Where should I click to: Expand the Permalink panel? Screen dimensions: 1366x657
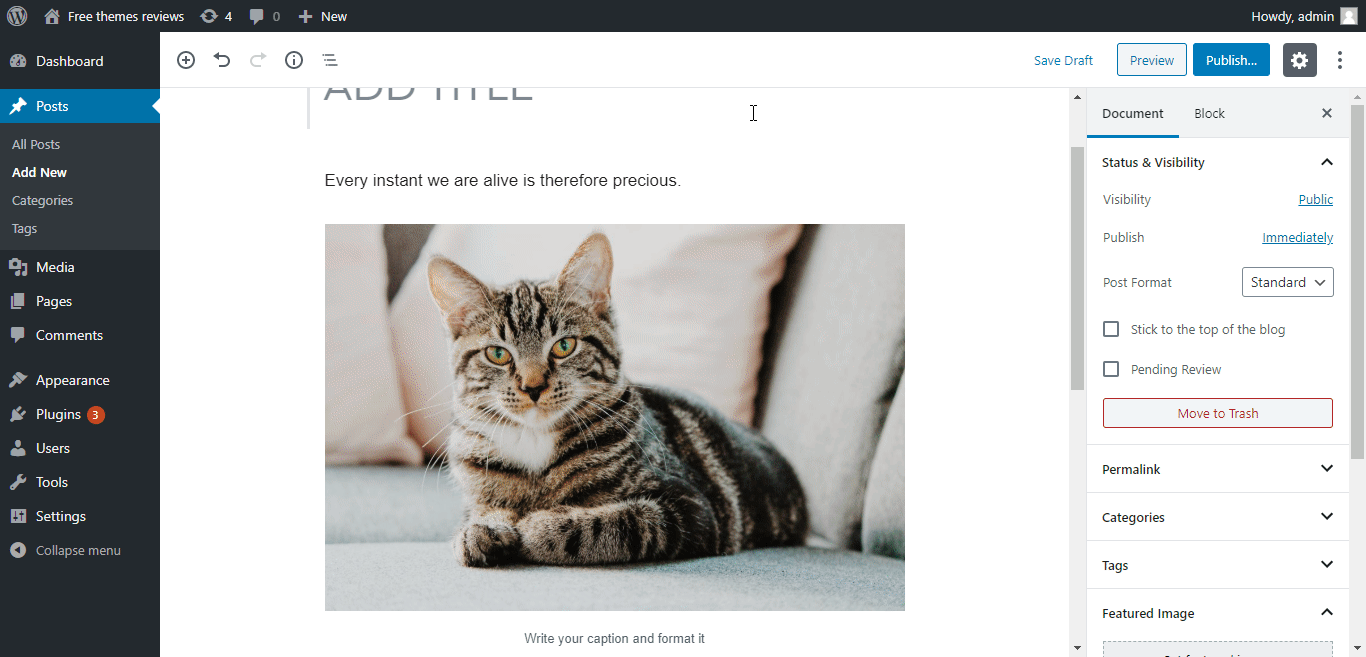pos(1218,469)
